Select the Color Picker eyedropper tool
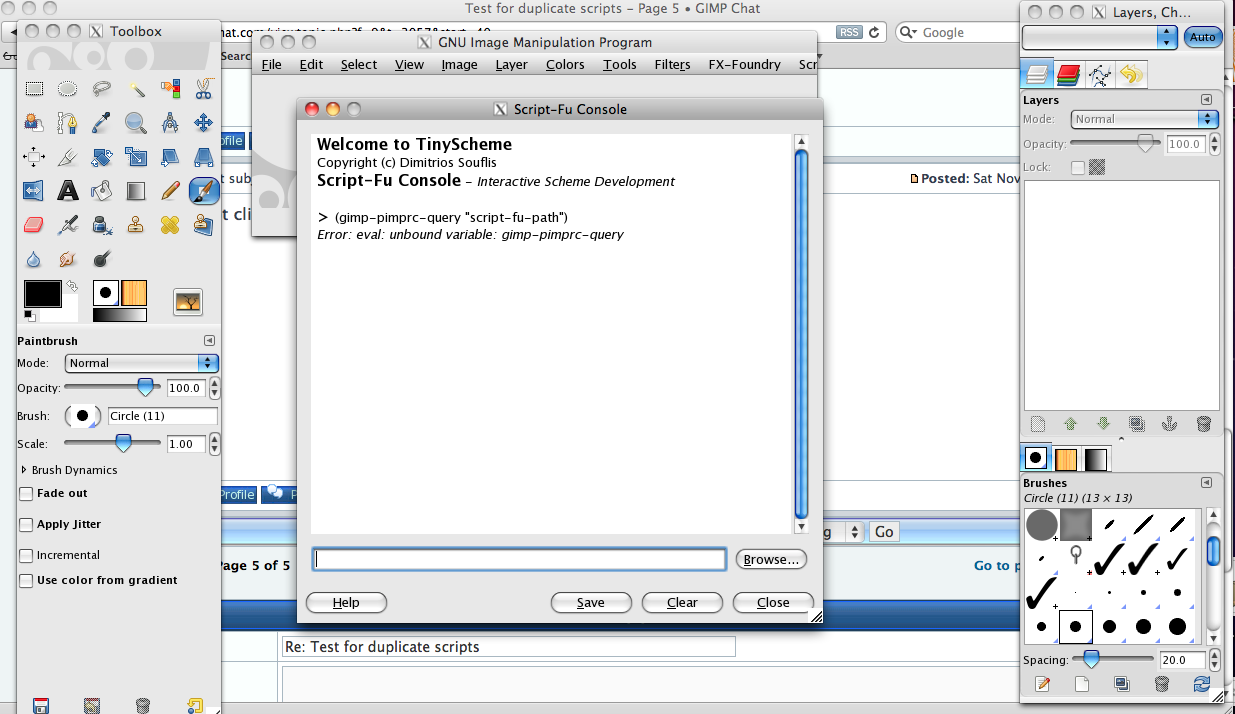Screen dimensions: 1235x714 [x=102, y=123]
